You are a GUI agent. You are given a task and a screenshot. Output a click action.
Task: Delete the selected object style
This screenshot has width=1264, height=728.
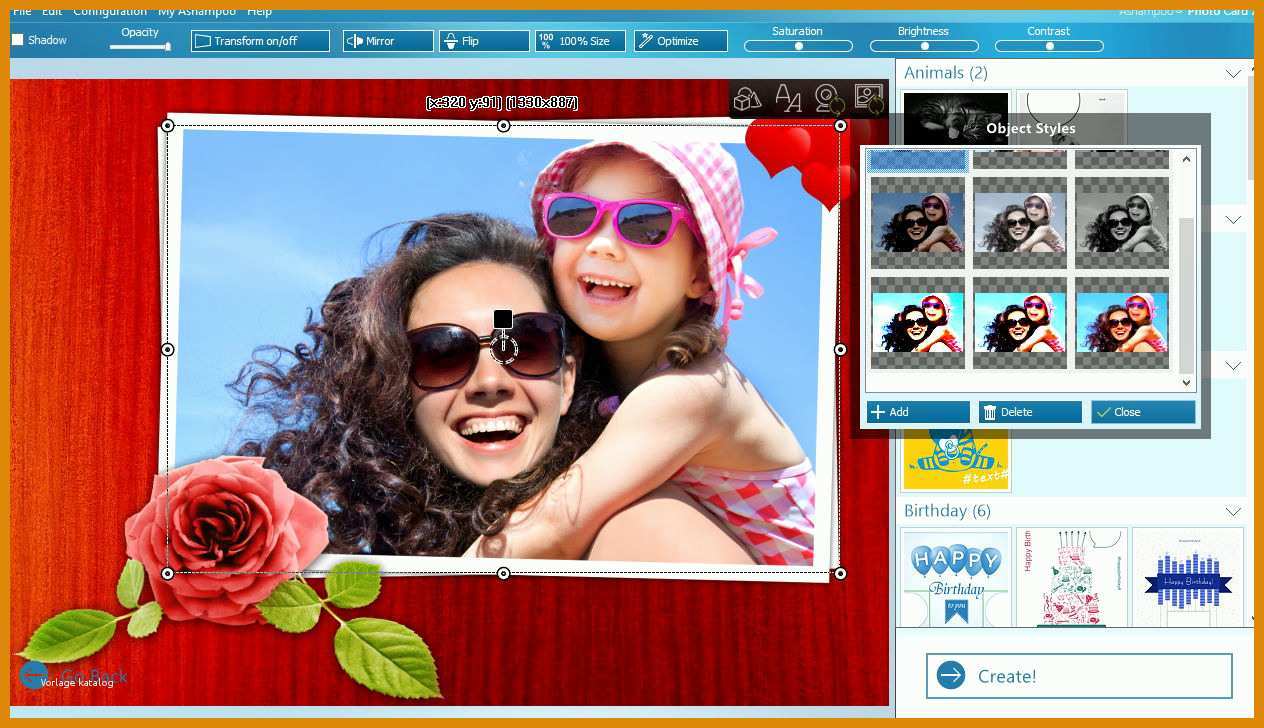tap(1030, 412)
